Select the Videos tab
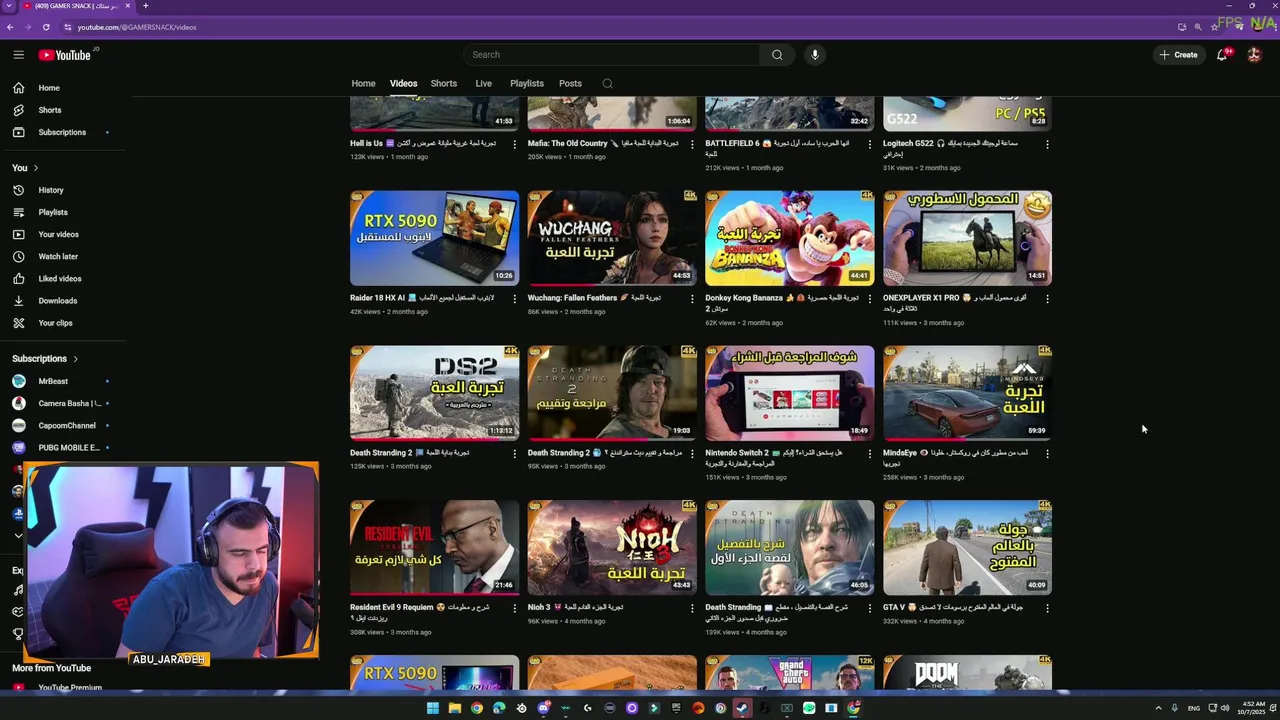Image resolution: width=1280 pixels, height=720 pixels. (403, 84)
